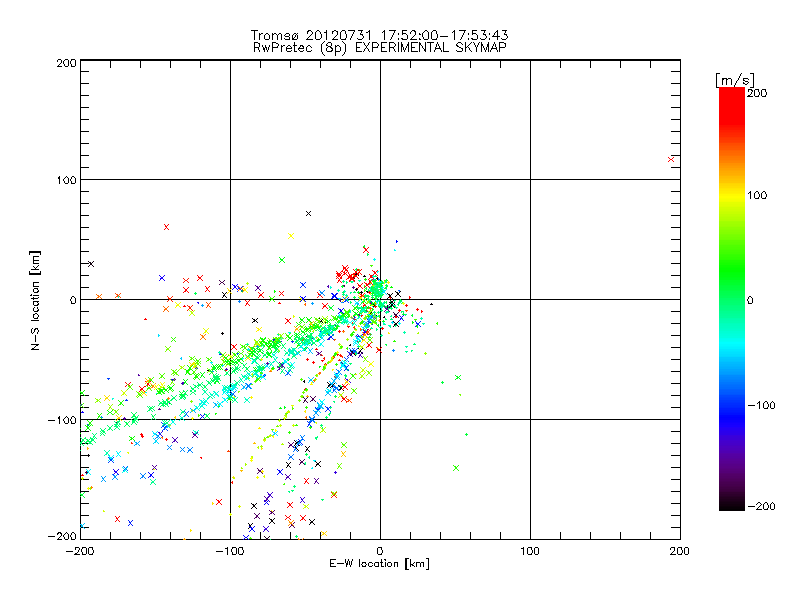This screenshot has height=600, width=800.
Task: Click the colorbar tick label '200'
Action: pyautogui.click(x=757, y=93)
